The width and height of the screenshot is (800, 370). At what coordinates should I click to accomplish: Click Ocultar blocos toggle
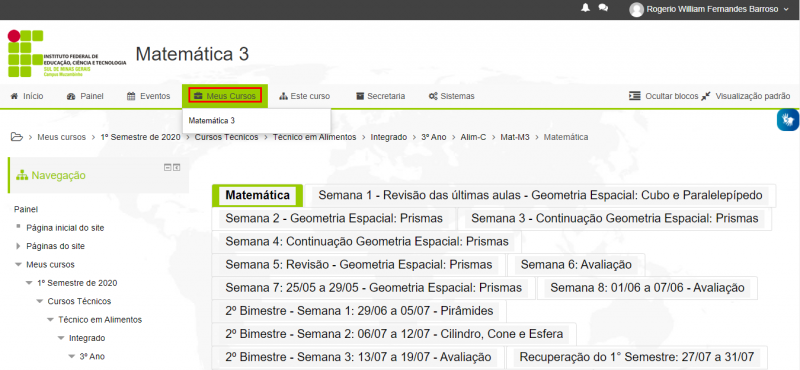(663, 96)
